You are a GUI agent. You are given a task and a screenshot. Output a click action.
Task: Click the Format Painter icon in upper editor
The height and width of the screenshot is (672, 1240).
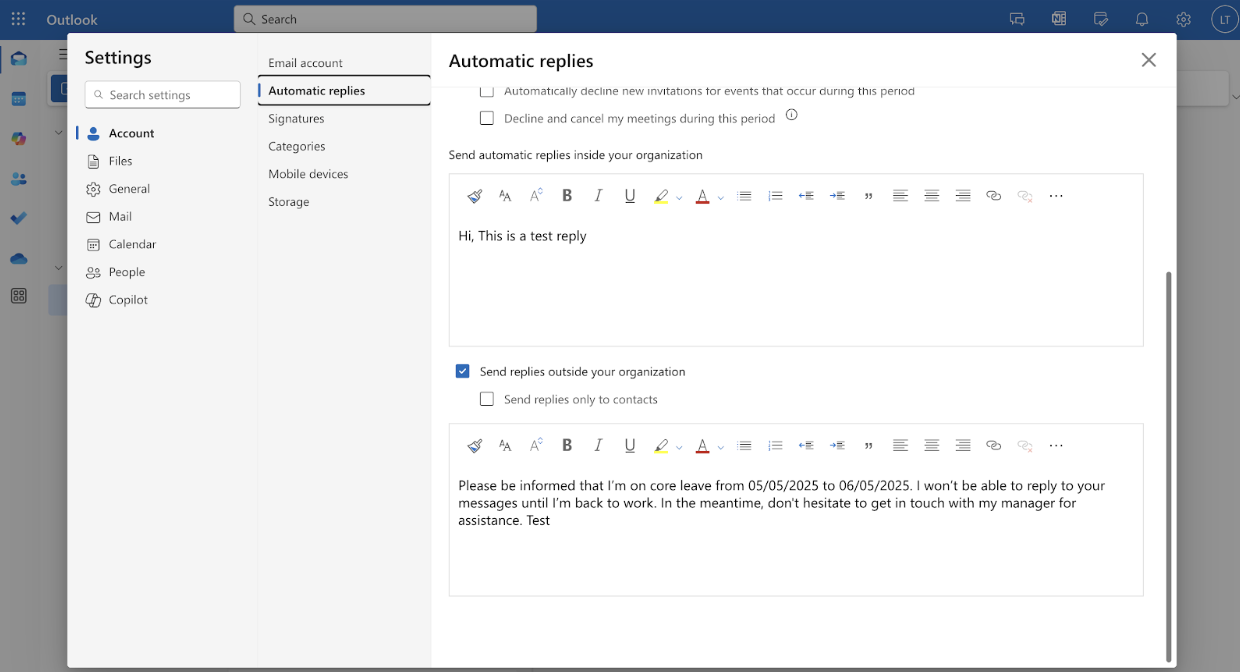(x=475, y=196)
